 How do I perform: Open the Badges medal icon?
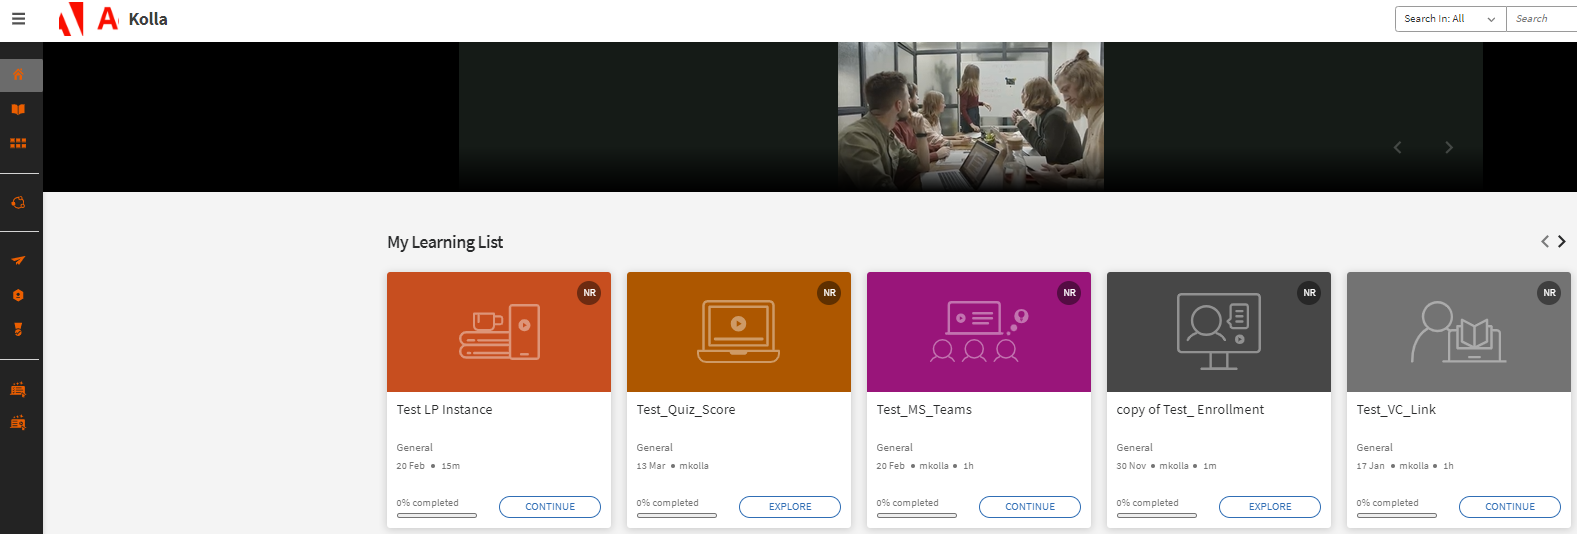18,329
